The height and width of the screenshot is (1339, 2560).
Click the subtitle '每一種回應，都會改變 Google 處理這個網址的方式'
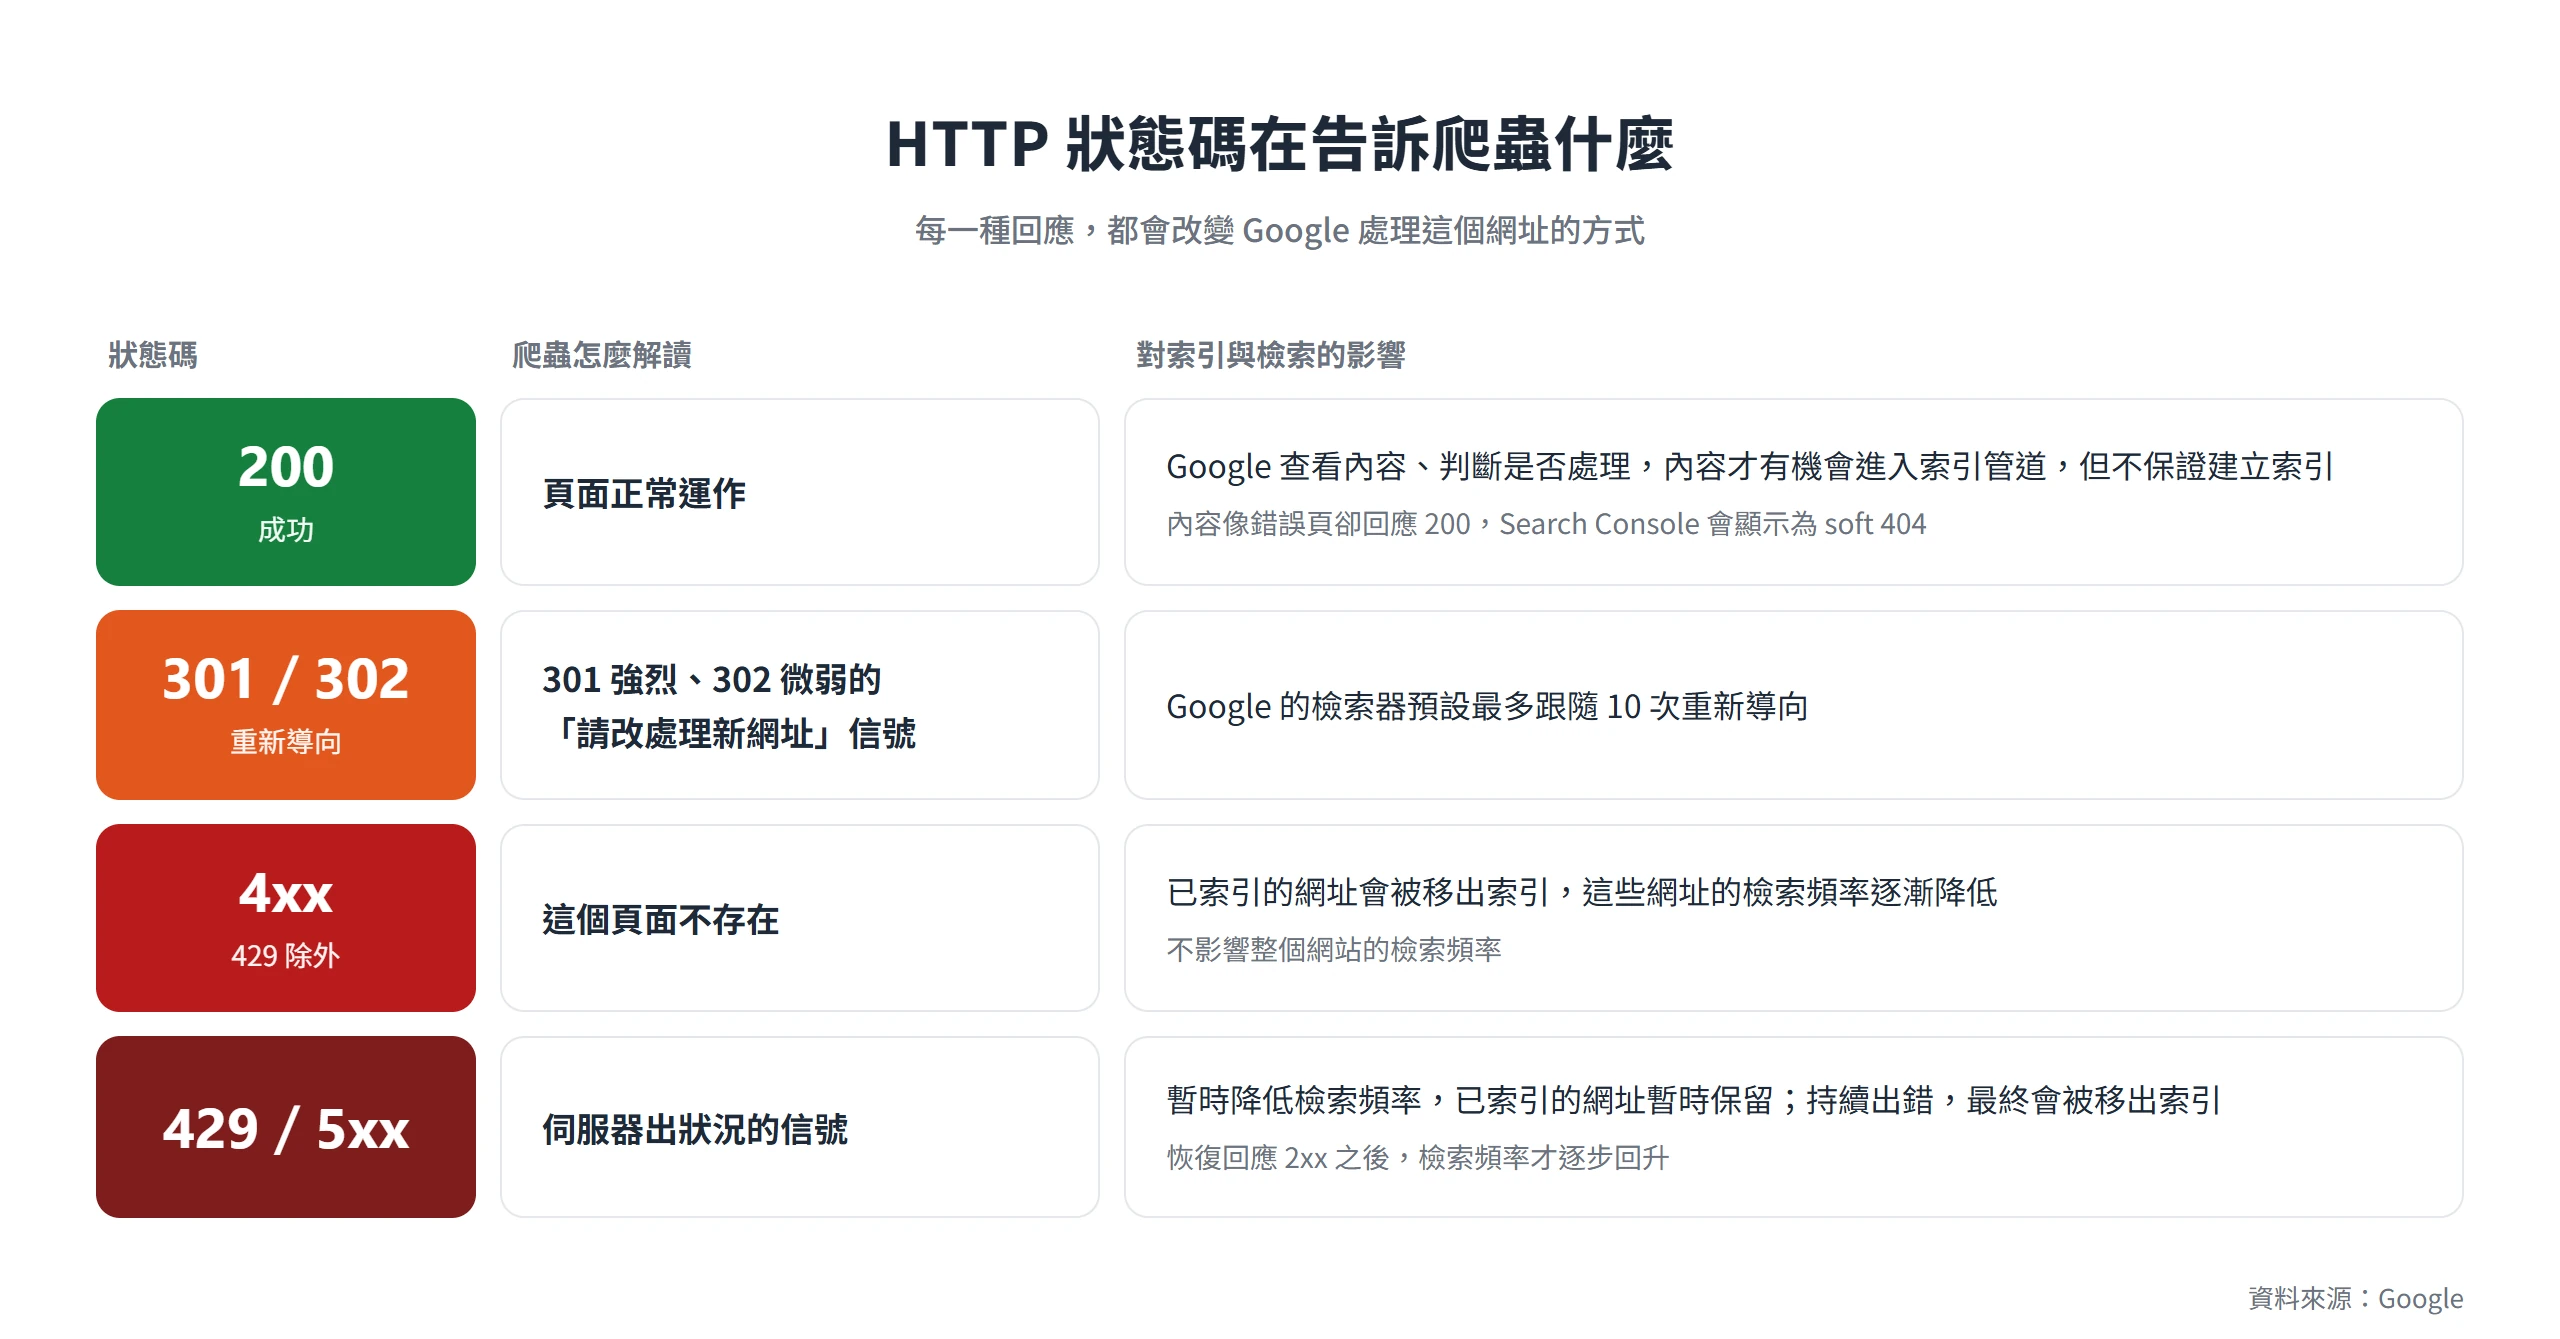click(x=1280, y=231)
